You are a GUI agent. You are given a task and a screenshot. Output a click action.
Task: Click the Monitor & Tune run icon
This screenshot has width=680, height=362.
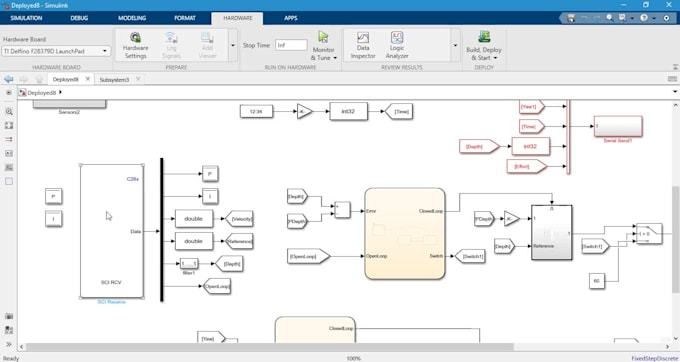323,37
